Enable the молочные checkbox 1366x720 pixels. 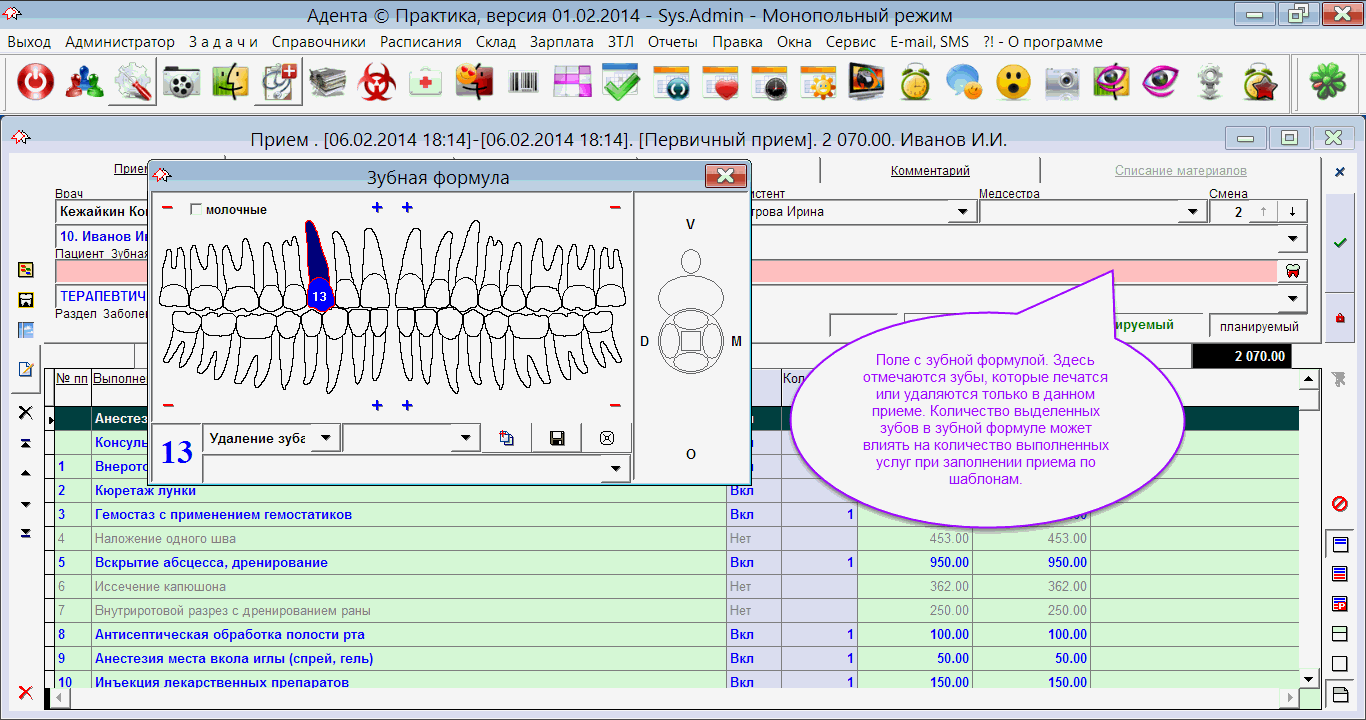[x=196, y=210]
